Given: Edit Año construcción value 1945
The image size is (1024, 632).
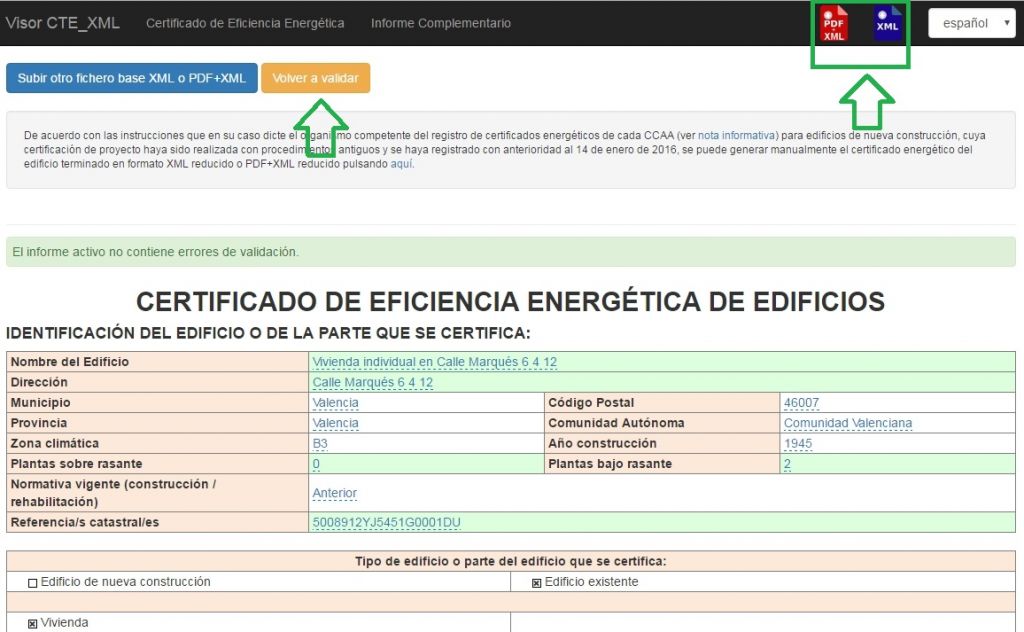Looking at the screenshot, I should 800,444.
